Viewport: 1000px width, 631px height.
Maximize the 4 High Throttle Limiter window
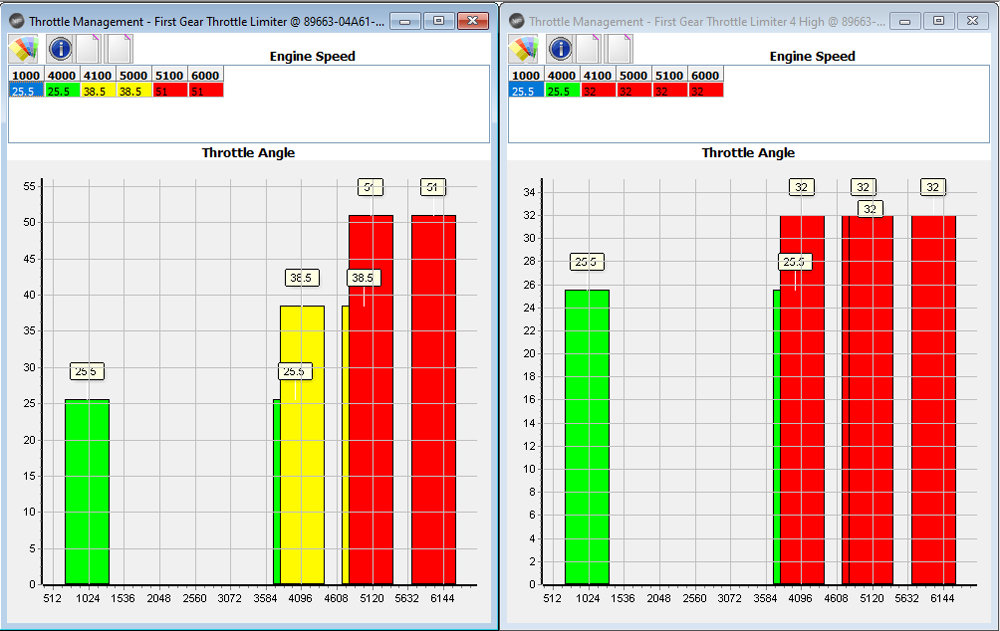coord(939,21)
